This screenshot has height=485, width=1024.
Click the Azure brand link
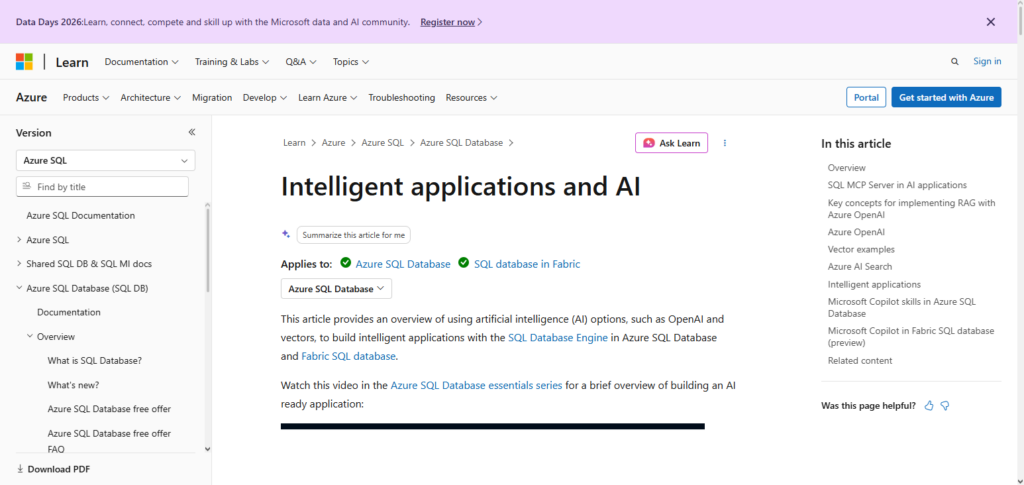(31, 97)
